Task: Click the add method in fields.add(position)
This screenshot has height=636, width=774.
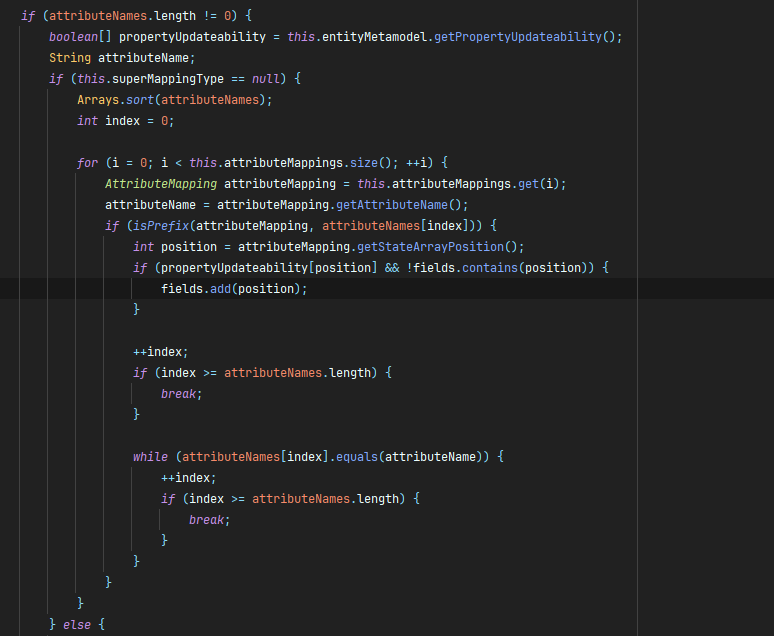Action: (220, 289)
